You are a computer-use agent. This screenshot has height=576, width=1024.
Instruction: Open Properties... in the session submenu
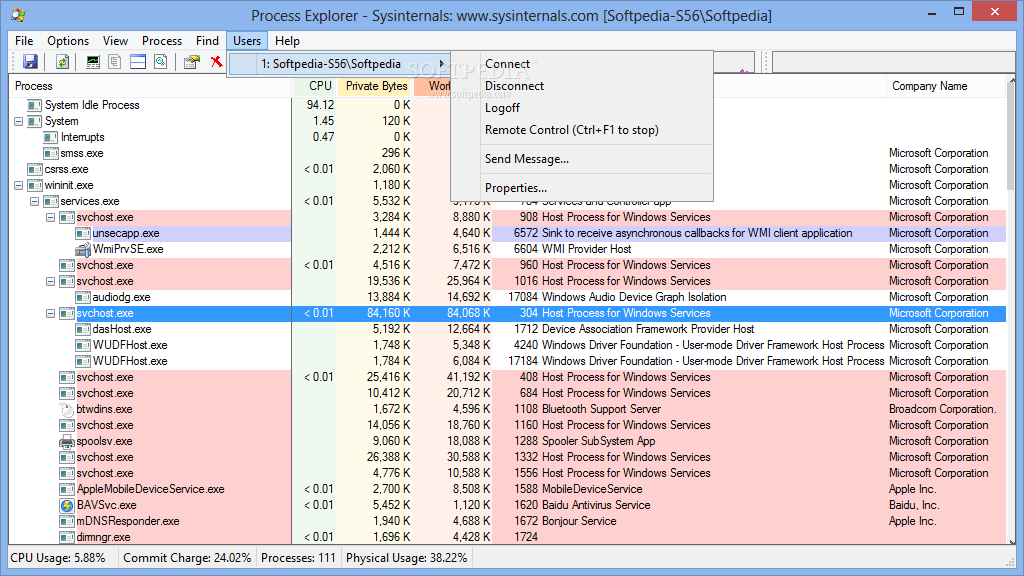click(x=516, y=188)
